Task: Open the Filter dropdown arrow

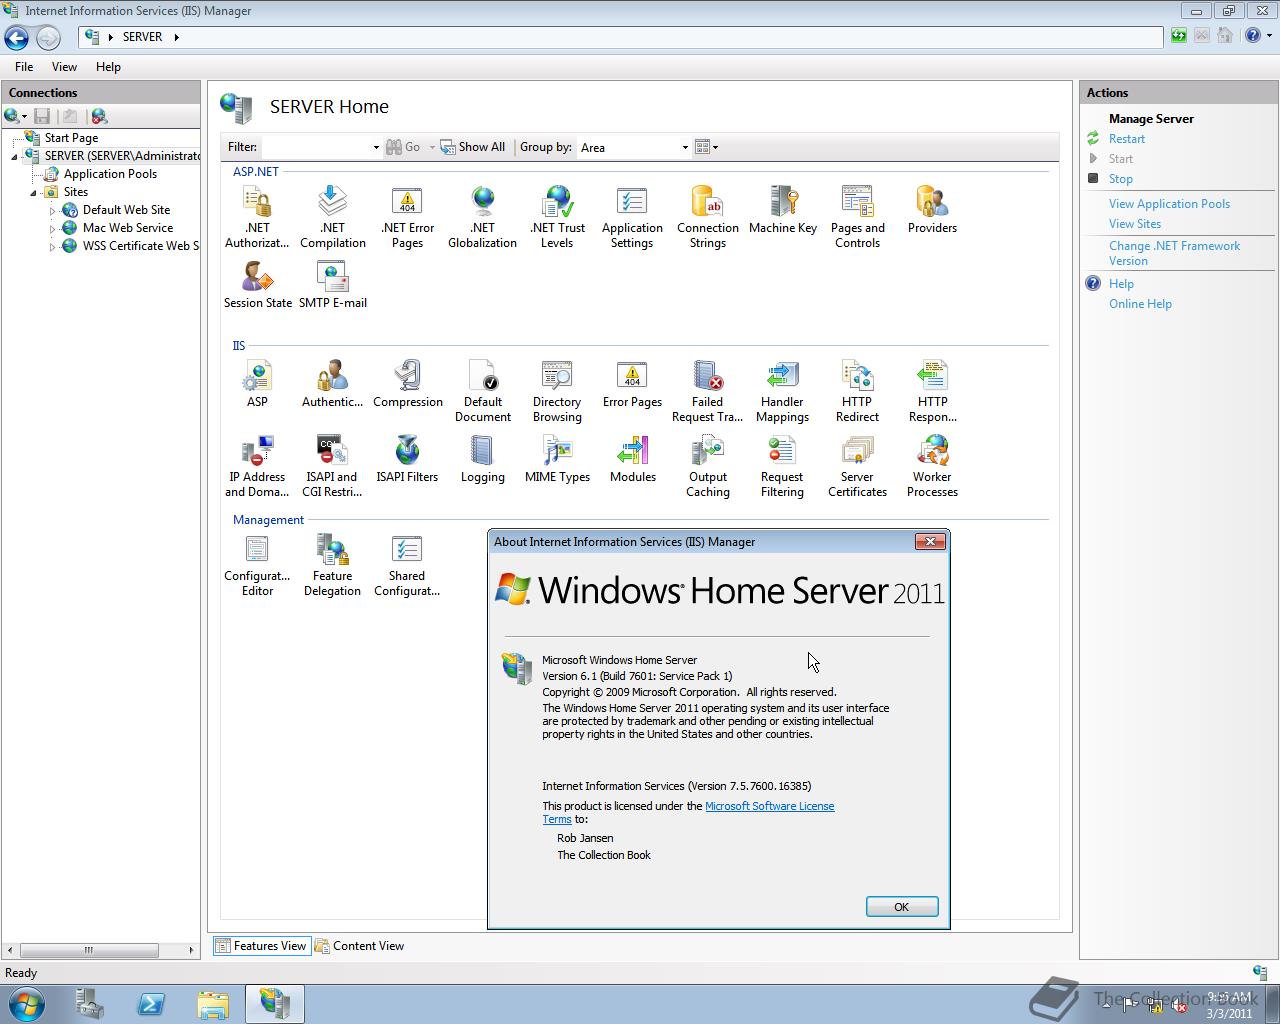Action: coord(376,147)
